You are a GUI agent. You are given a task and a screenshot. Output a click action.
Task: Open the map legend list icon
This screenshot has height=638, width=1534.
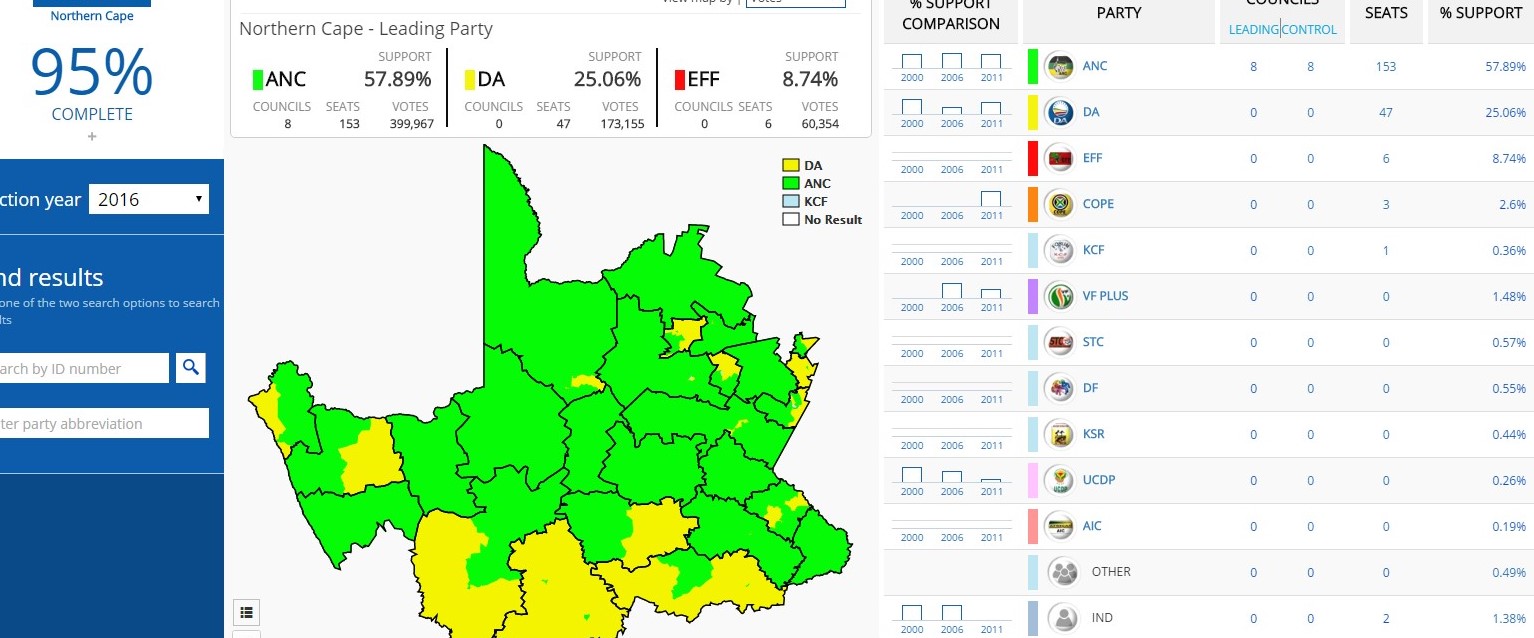(x=246, y=612)
